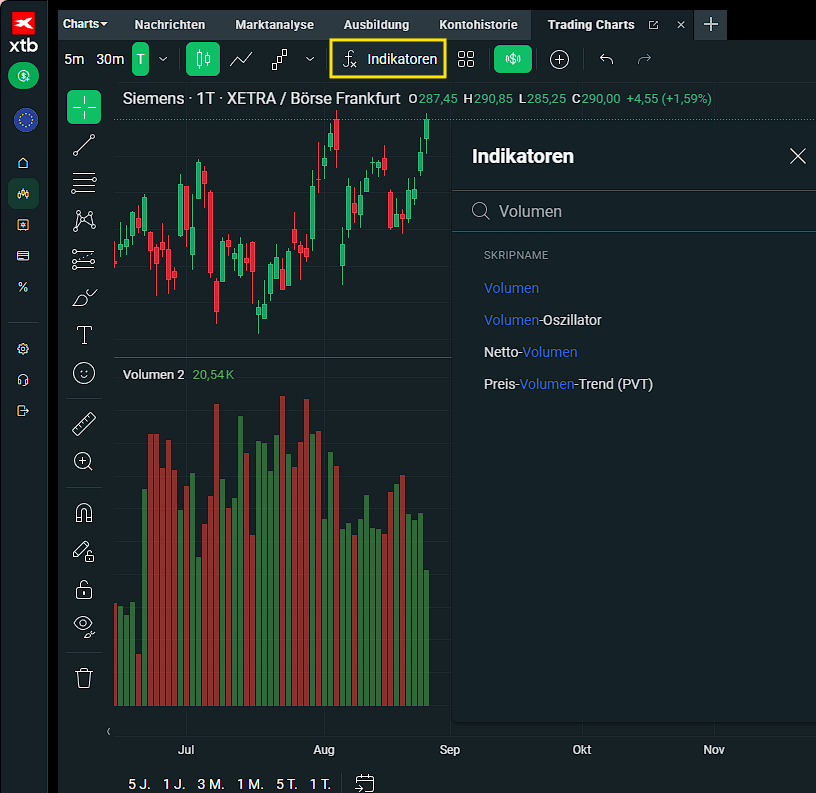This screenshot has height=793, width=816.
Task: Select the Netto-Volumen indicator
Action: pyautogui.click(x=530, y=352)
